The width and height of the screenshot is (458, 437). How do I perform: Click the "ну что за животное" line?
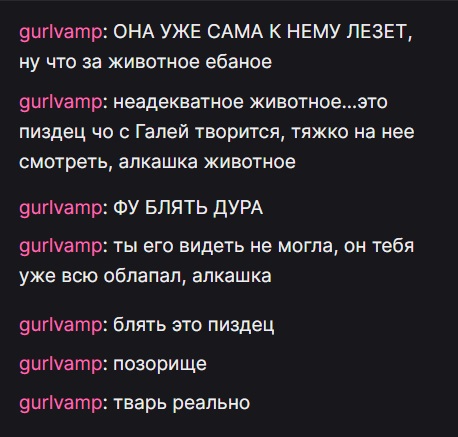click(145, 62)
